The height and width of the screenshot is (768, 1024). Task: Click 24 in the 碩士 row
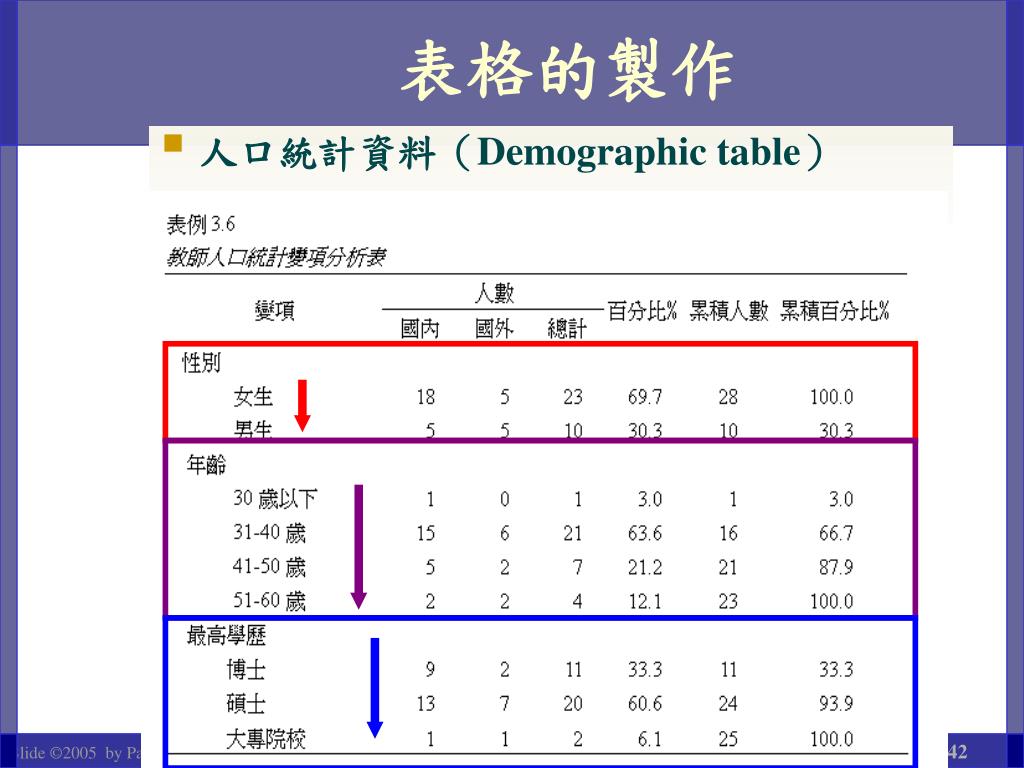[728, 704]
